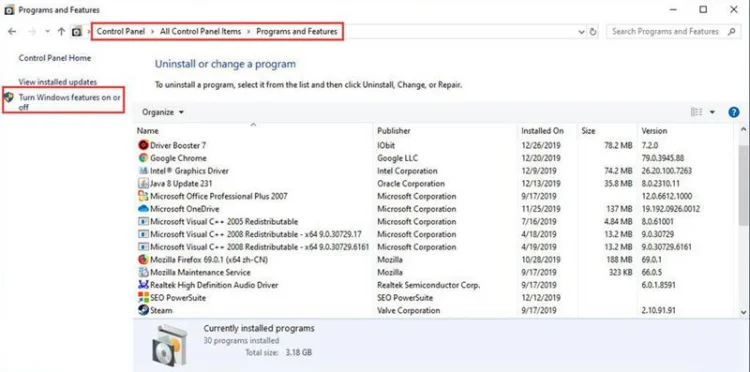Click the Google LLC publisher cell
Viewport: 750px width, 372px height.
point(397,158)
